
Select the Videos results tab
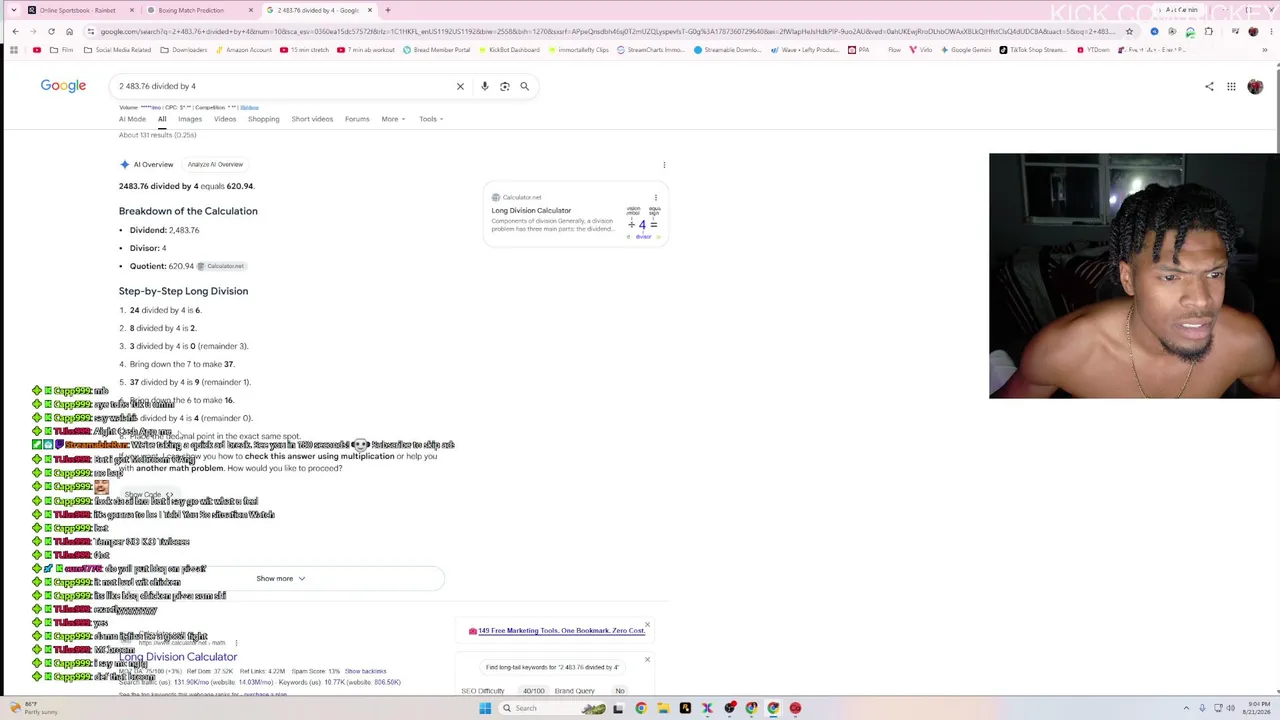[225, 119]
